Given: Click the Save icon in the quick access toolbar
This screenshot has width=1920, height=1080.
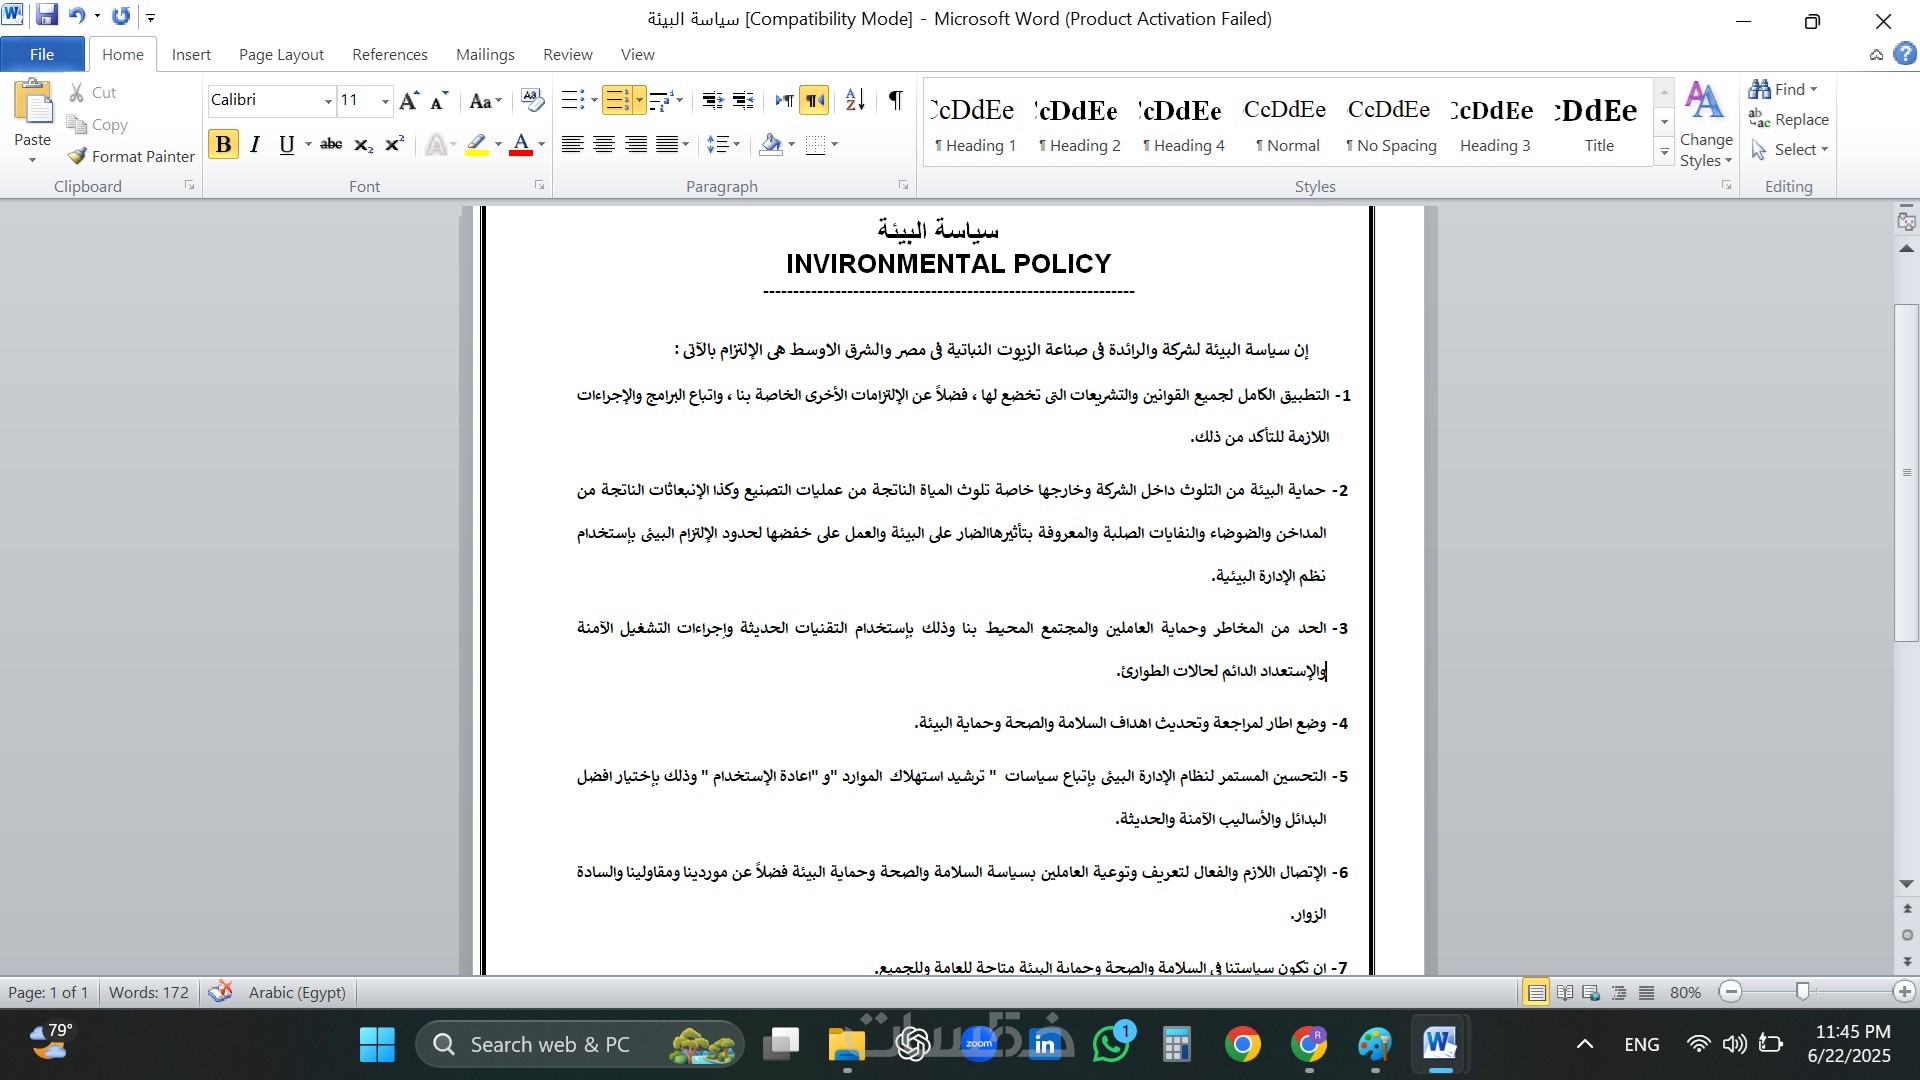Looking at the screenshot, I should point(46,16).
